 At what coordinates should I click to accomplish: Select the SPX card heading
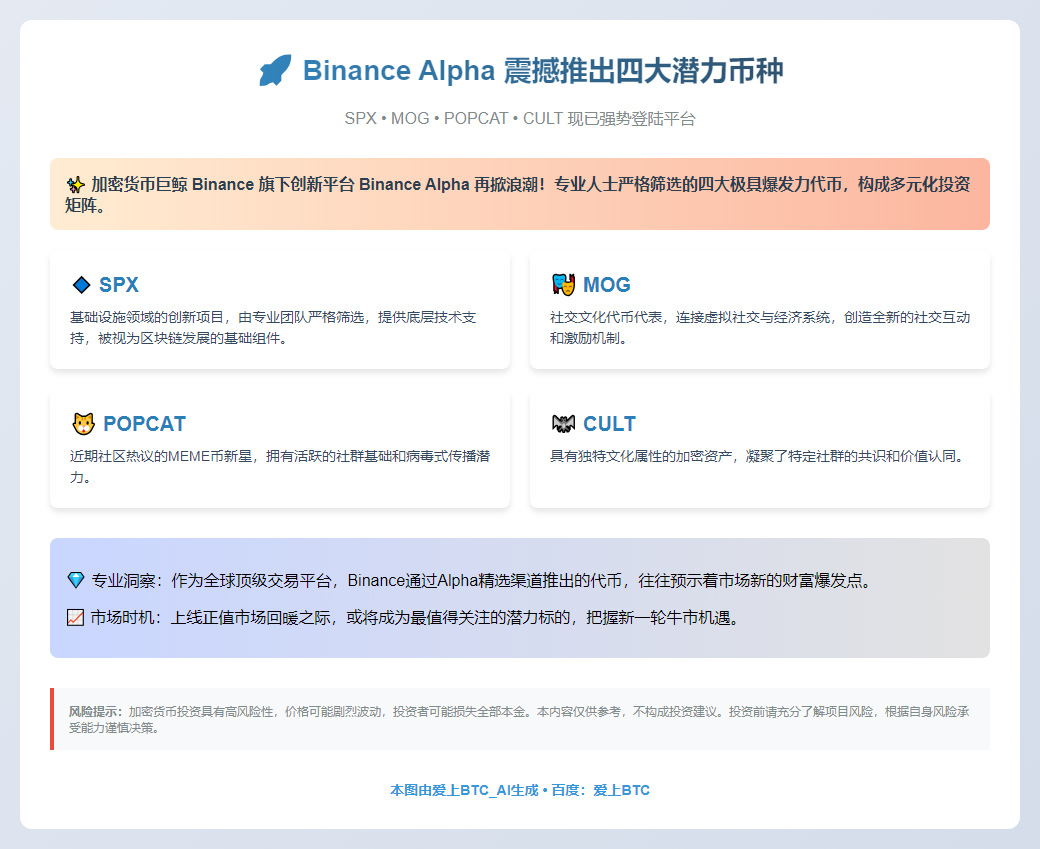click(x=119, y=285)
